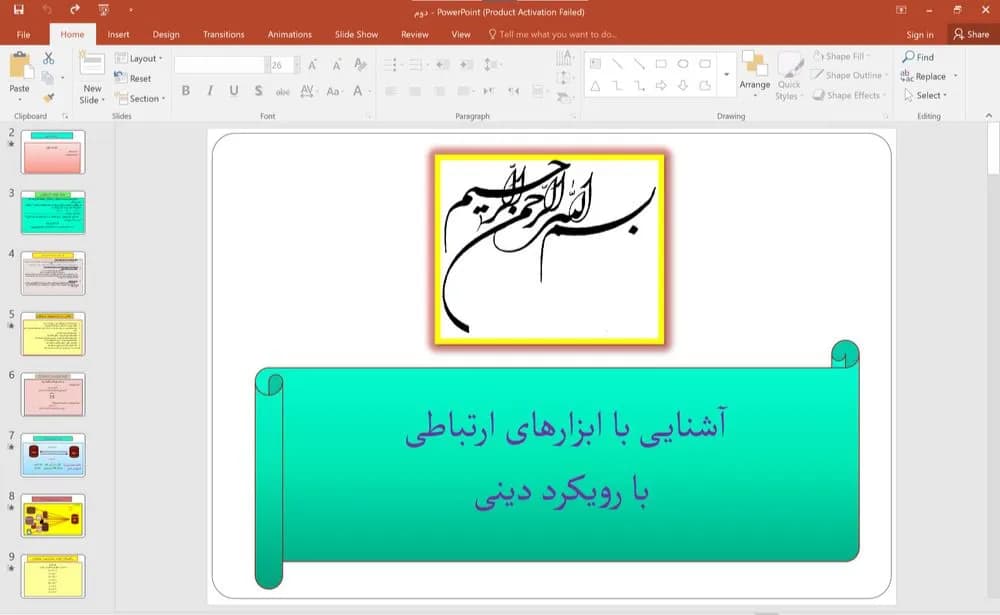Open the Review tab
Image resolution: width=1000 pixels, height=615 pixels.
pyautogui.click(x=415, y=34)
